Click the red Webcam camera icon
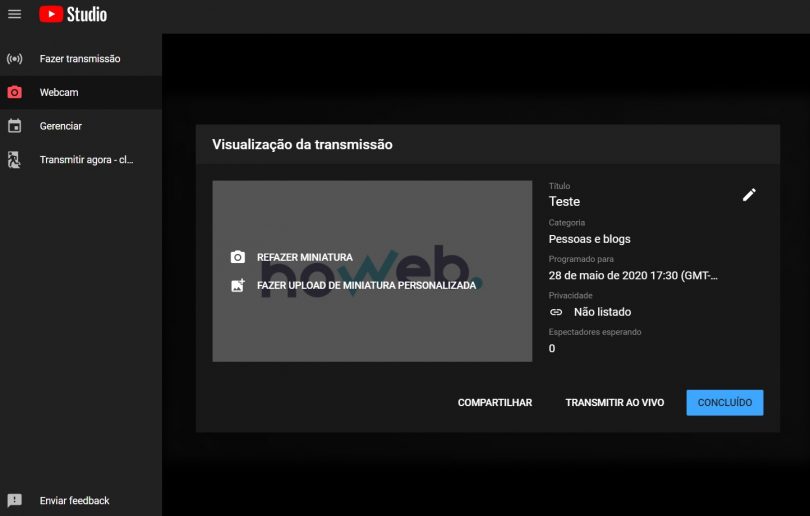810x516 pixels. 14,92
